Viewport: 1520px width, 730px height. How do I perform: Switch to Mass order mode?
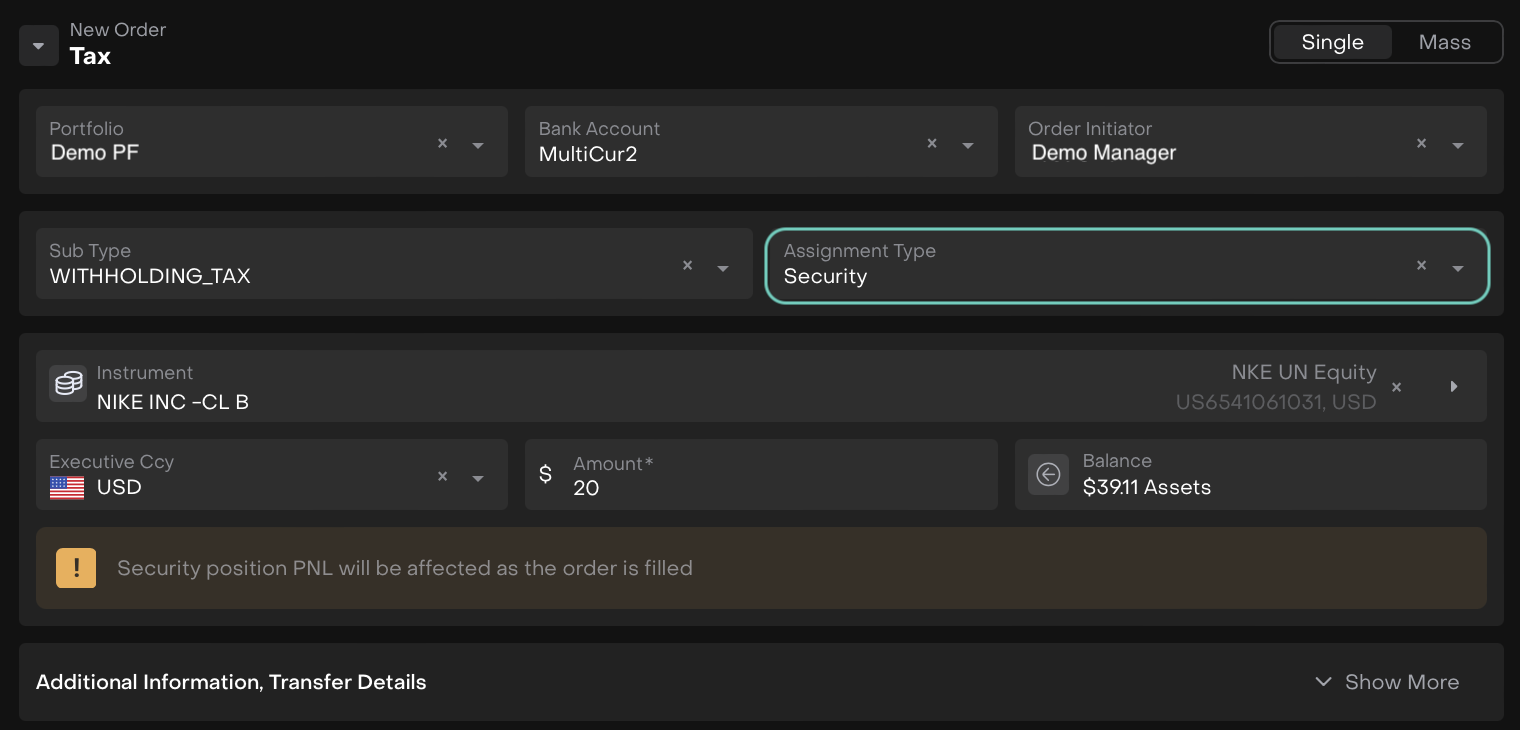[x=1444, y=42]
